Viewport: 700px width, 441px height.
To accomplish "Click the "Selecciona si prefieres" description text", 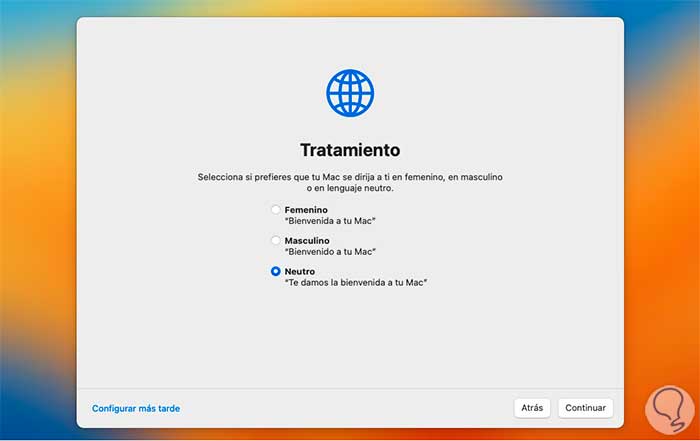I will (x=350, y=183).
